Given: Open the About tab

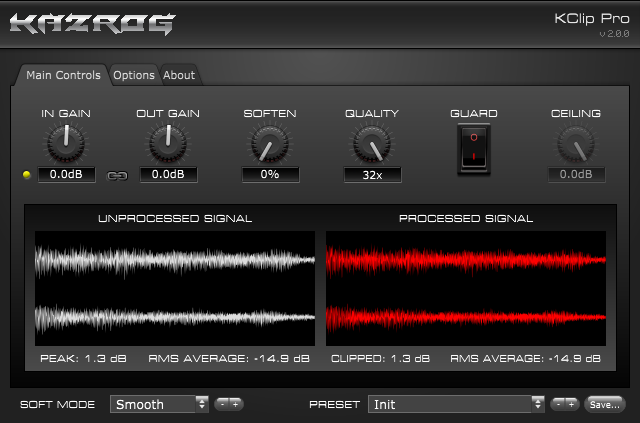Looking at the screenshot, I should click(x=179, y=75).
